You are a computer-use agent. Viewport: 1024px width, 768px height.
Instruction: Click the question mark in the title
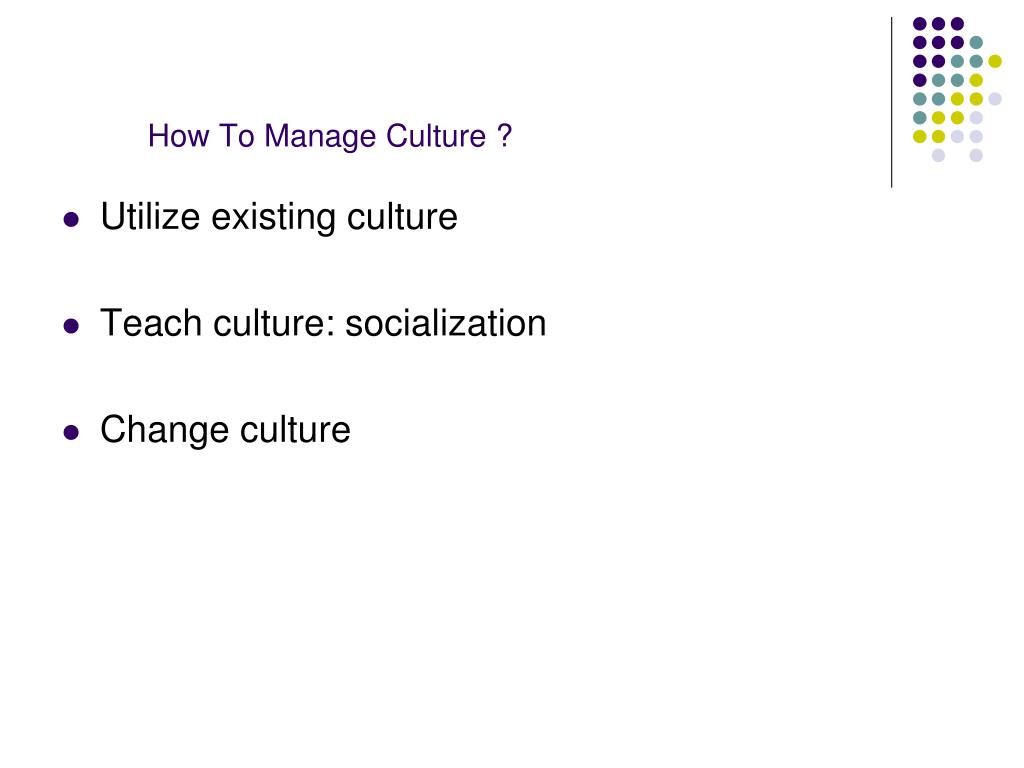tap(504, 135)
